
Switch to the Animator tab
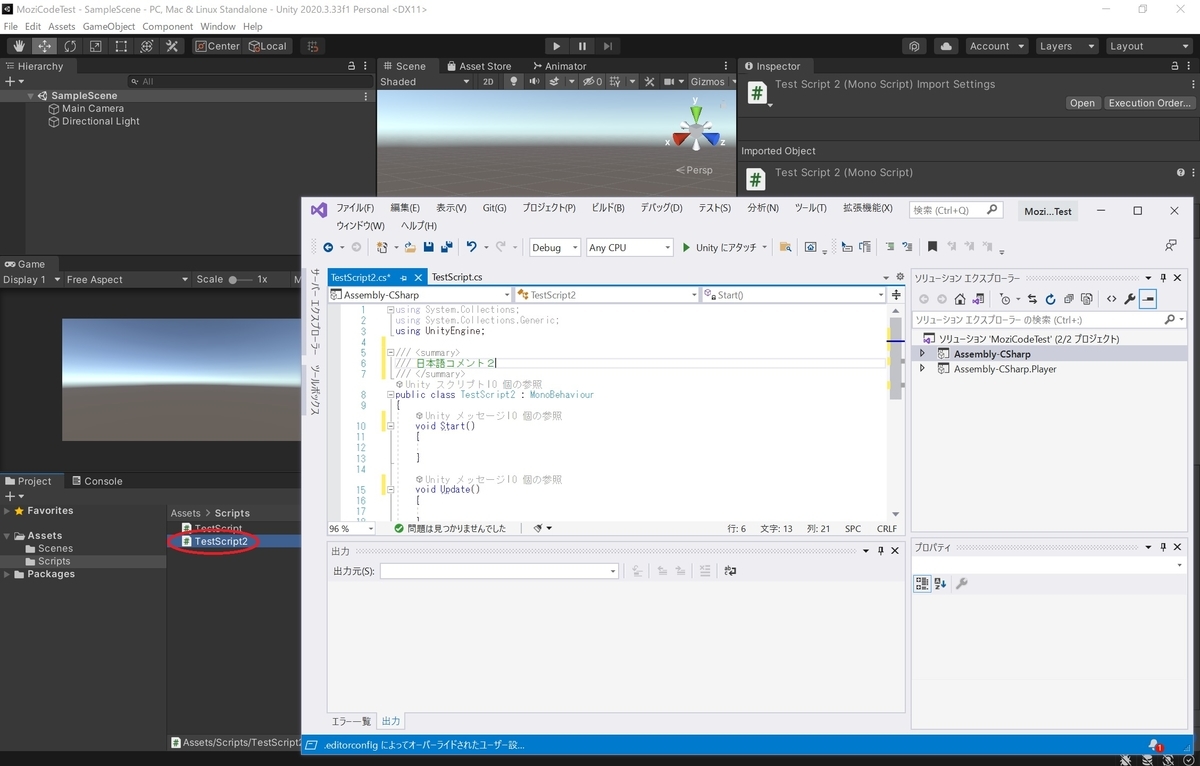tap(558, 66)
